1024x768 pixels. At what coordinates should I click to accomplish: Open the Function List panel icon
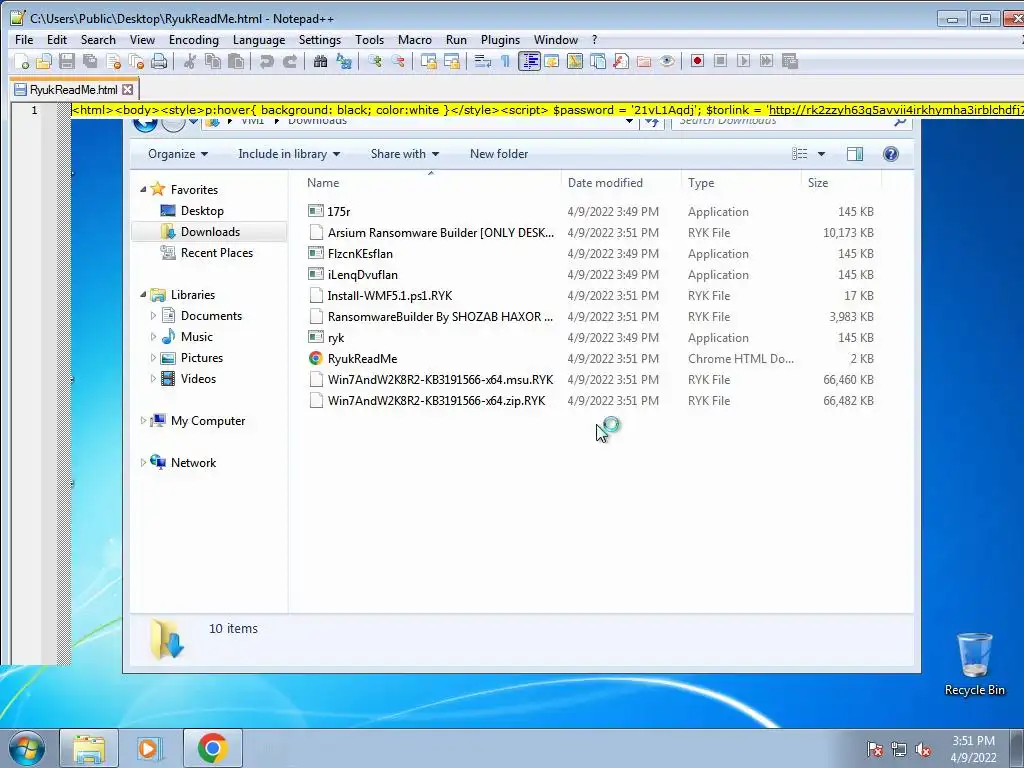(621, 61)
